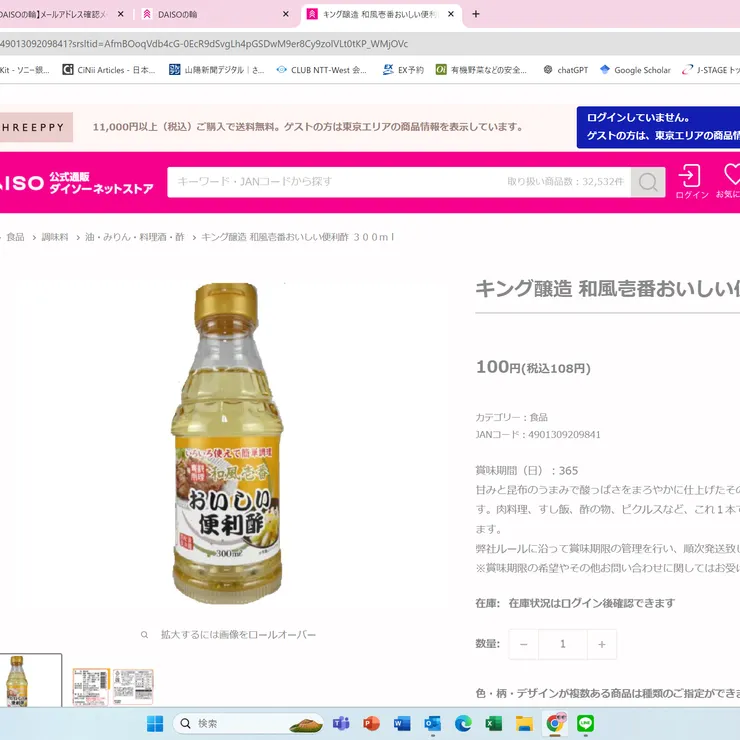The image size is (740, 740).
Task: Click JANコード 4901309209841 text
Action: click(538, 435)
